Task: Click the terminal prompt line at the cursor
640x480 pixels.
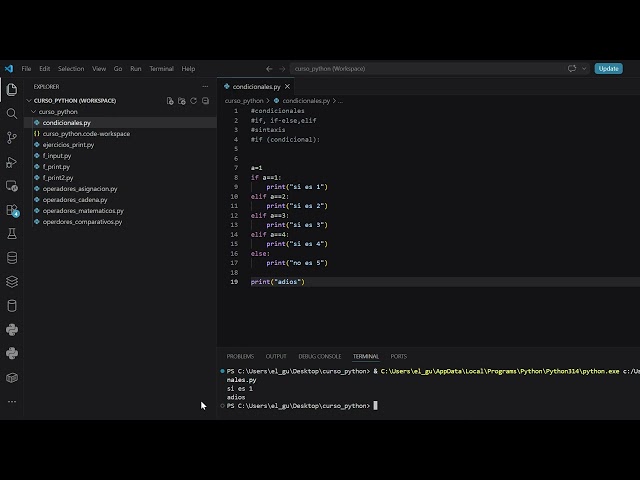Action: pos(302,406)
